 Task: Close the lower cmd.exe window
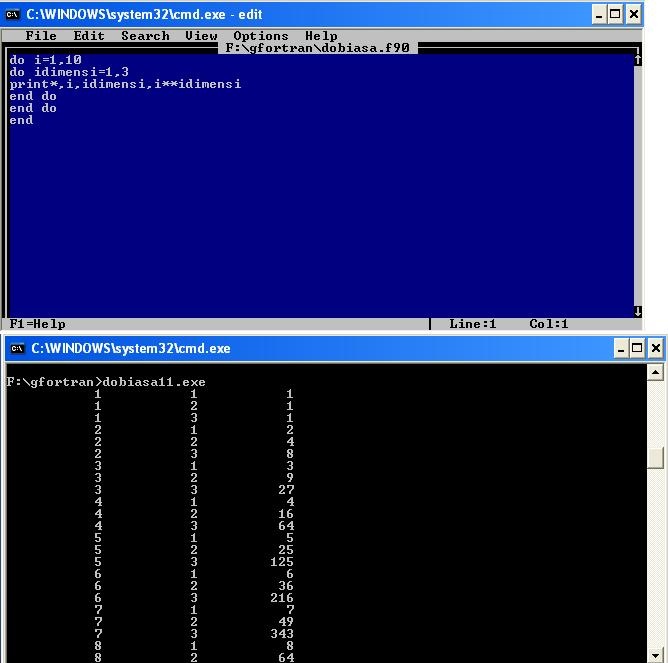tap(655, 349)
